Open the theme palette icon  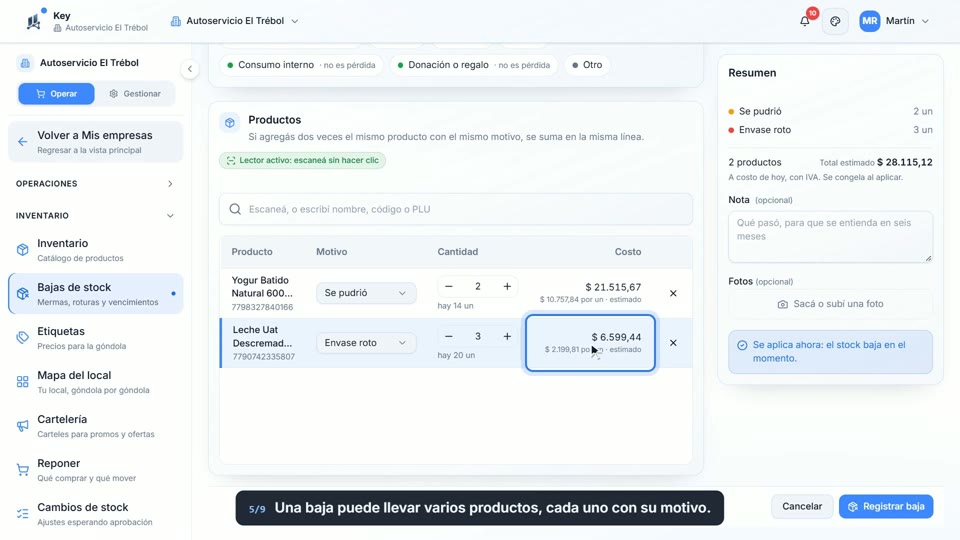[835, 21]
